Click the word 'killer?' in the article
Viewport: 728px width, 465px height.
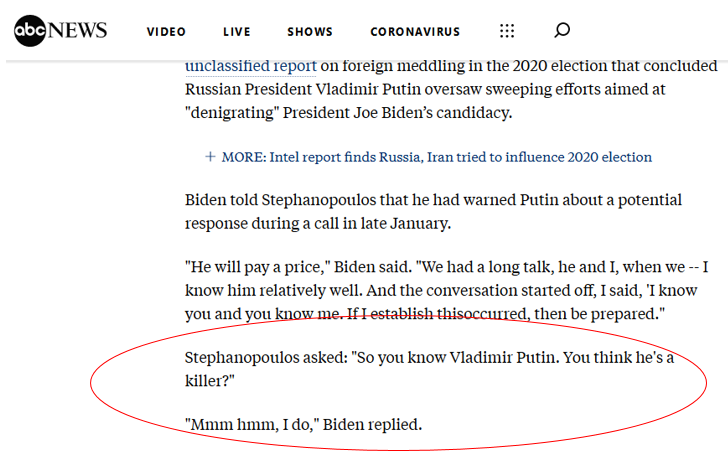tap(210, 381)
